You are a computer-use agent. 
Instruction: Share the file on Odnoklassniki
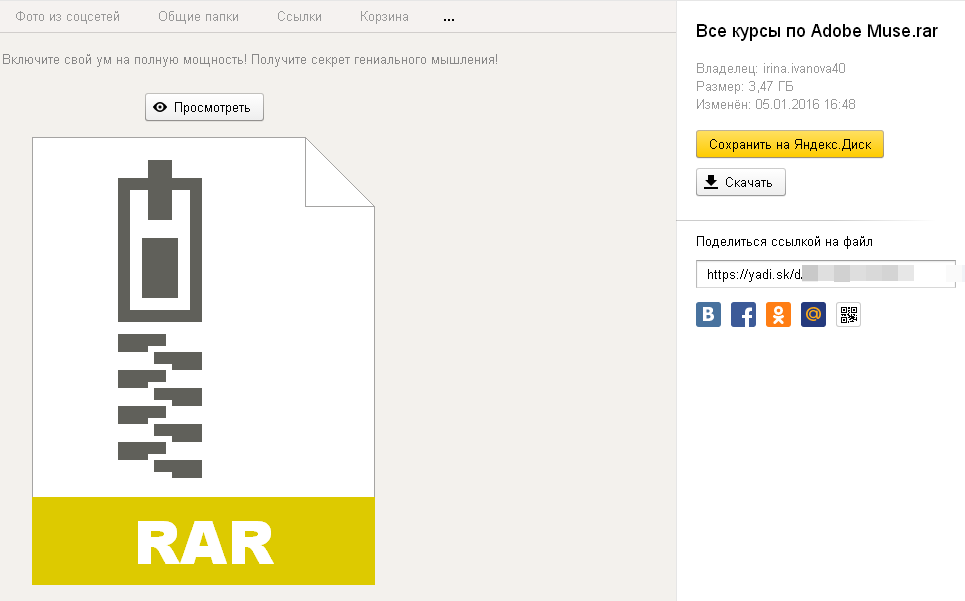pyautogui.click(x=778, y=314)
